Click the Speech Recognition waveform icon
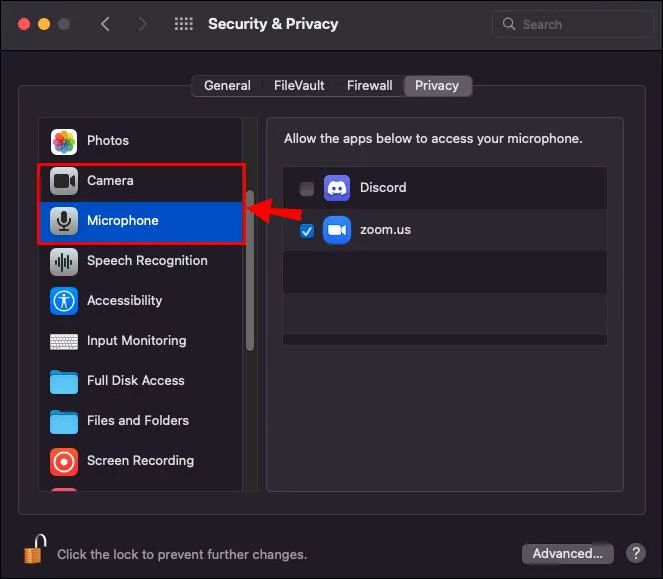This screenshot has height=579, width=663. click(65, 261)
